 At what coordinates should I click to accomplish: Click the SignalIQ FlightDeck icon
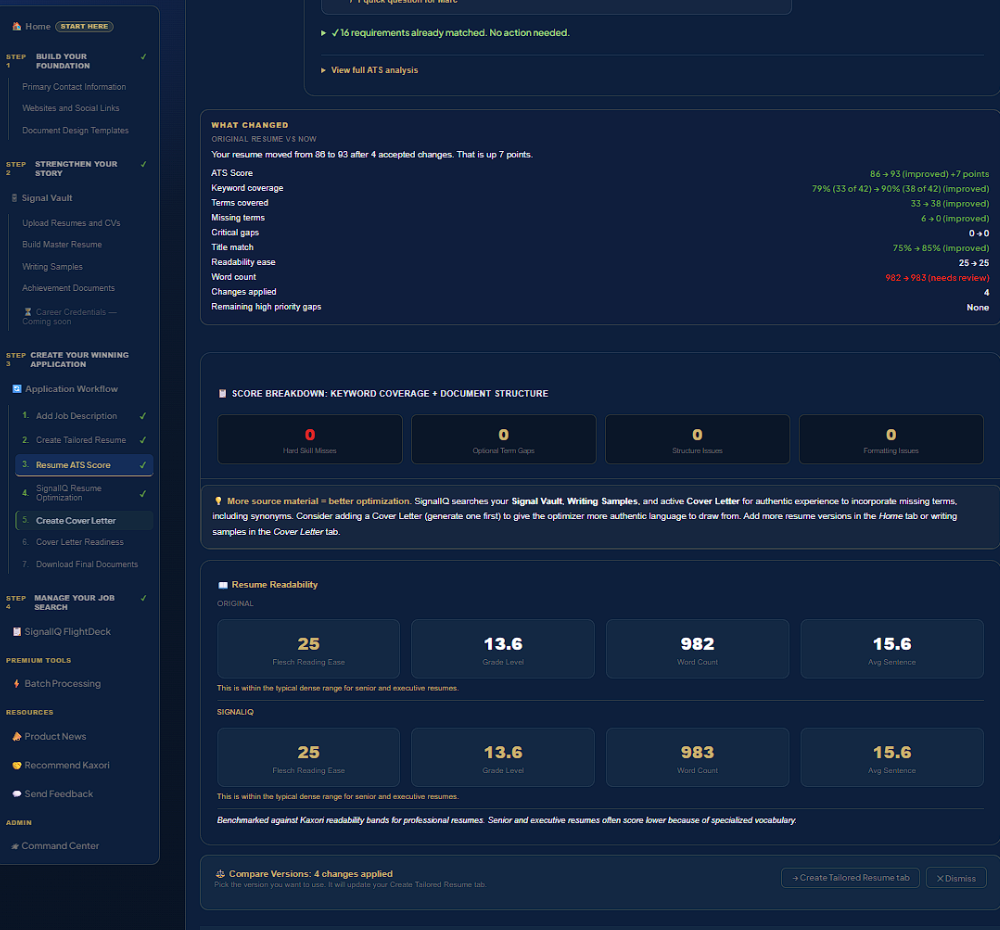tap(17, 632)
